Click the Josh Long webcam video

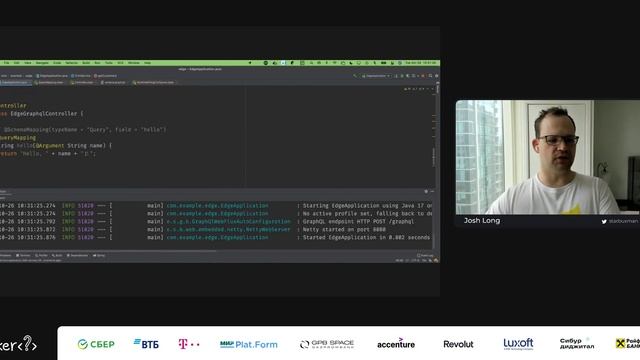pyautogui.click(x=548, y=157)
